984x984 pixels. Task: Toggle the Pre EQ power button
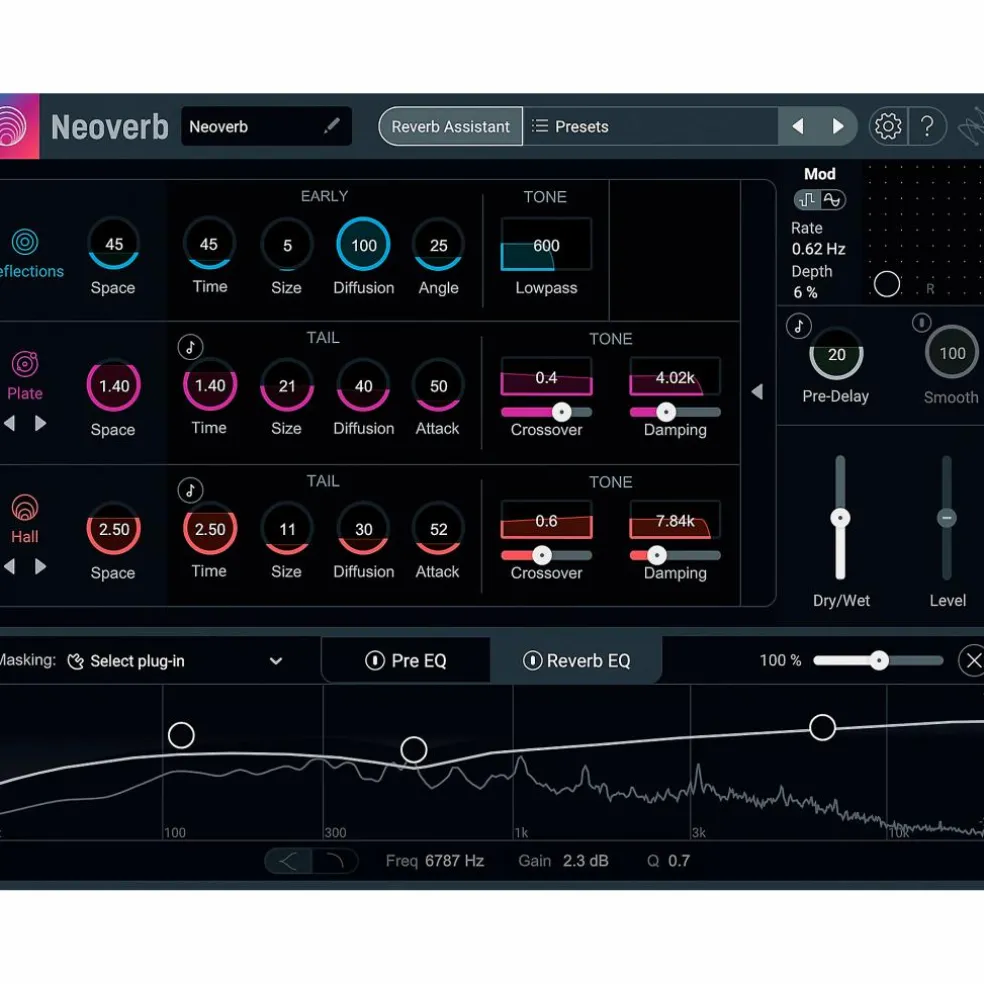point(375,660)
